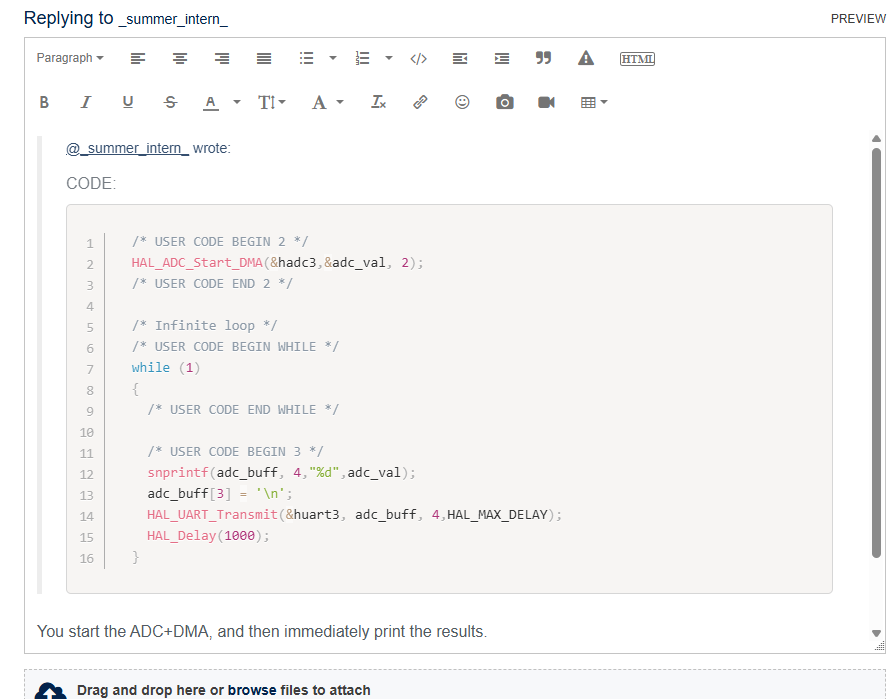Image resolution: width=893 pixels, height=699 pixels.
Task: Switch to HTML source mode
Action: point(635,58)
